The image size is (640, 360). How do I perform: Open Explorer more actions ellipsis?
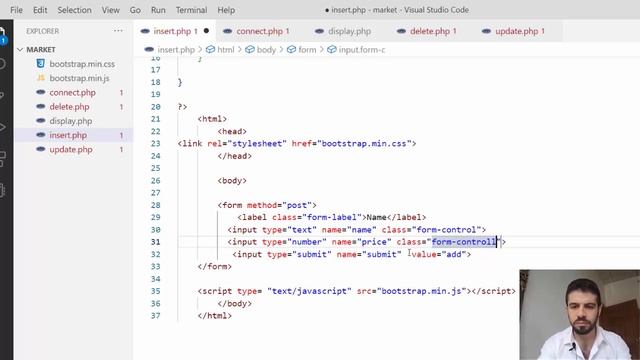[x=118, y=31]
